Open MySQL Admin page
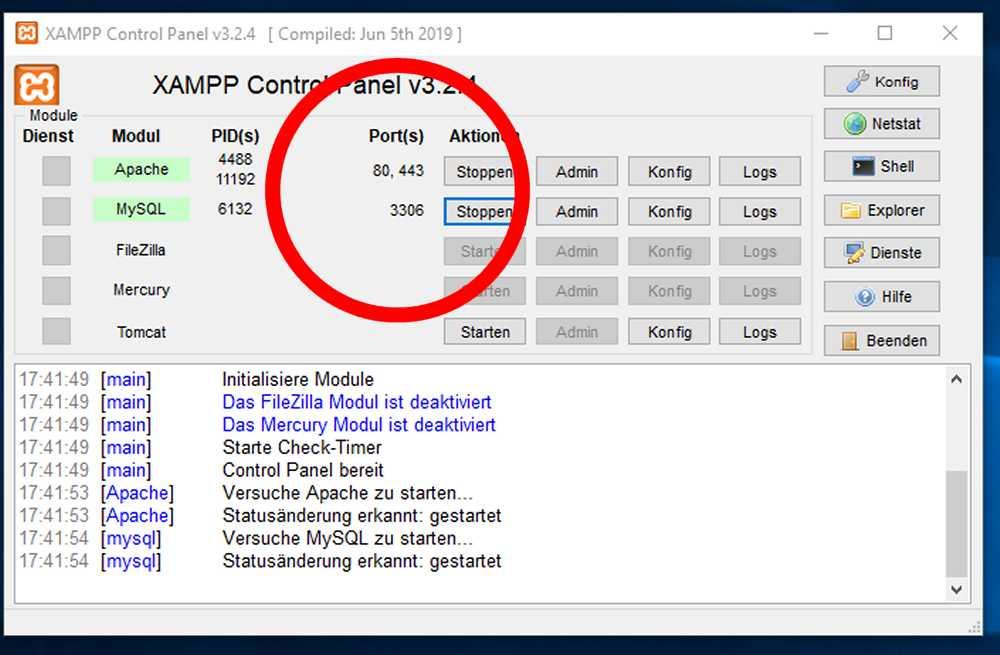This screenshot has height=655, width=1000. [577, 212]
